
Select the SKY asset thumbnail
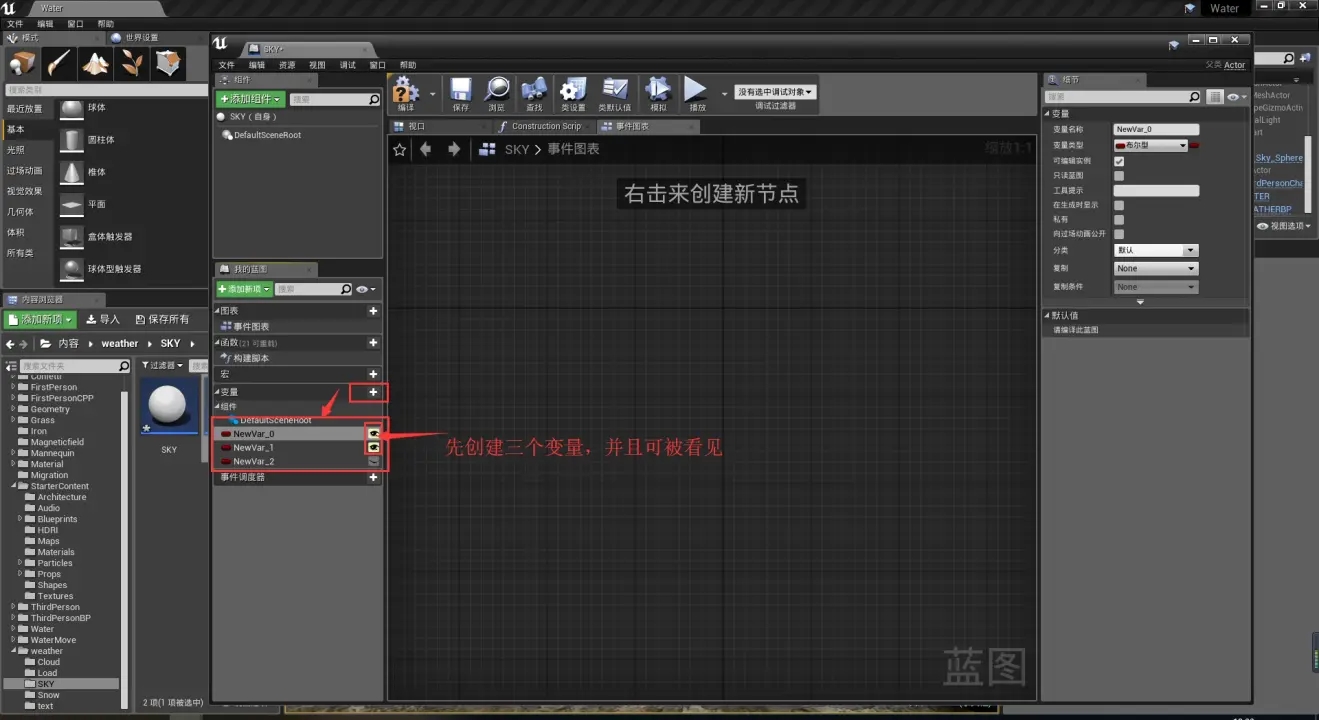tap(169, 407)
